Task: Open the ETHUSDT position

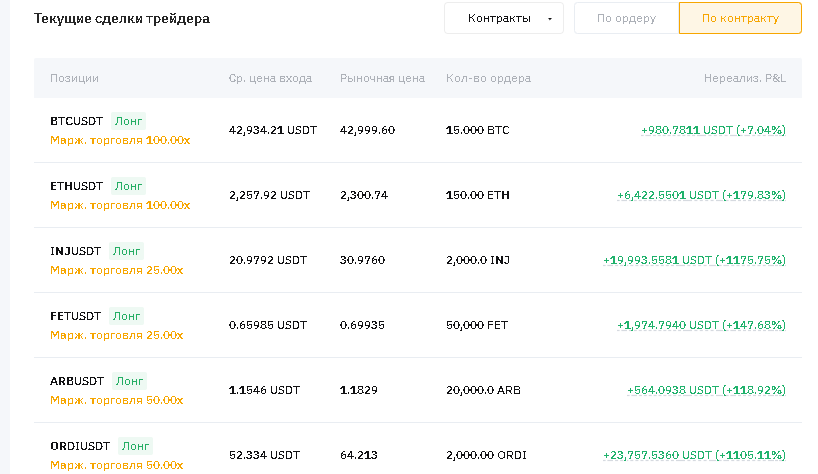Action: pos(76,186)
